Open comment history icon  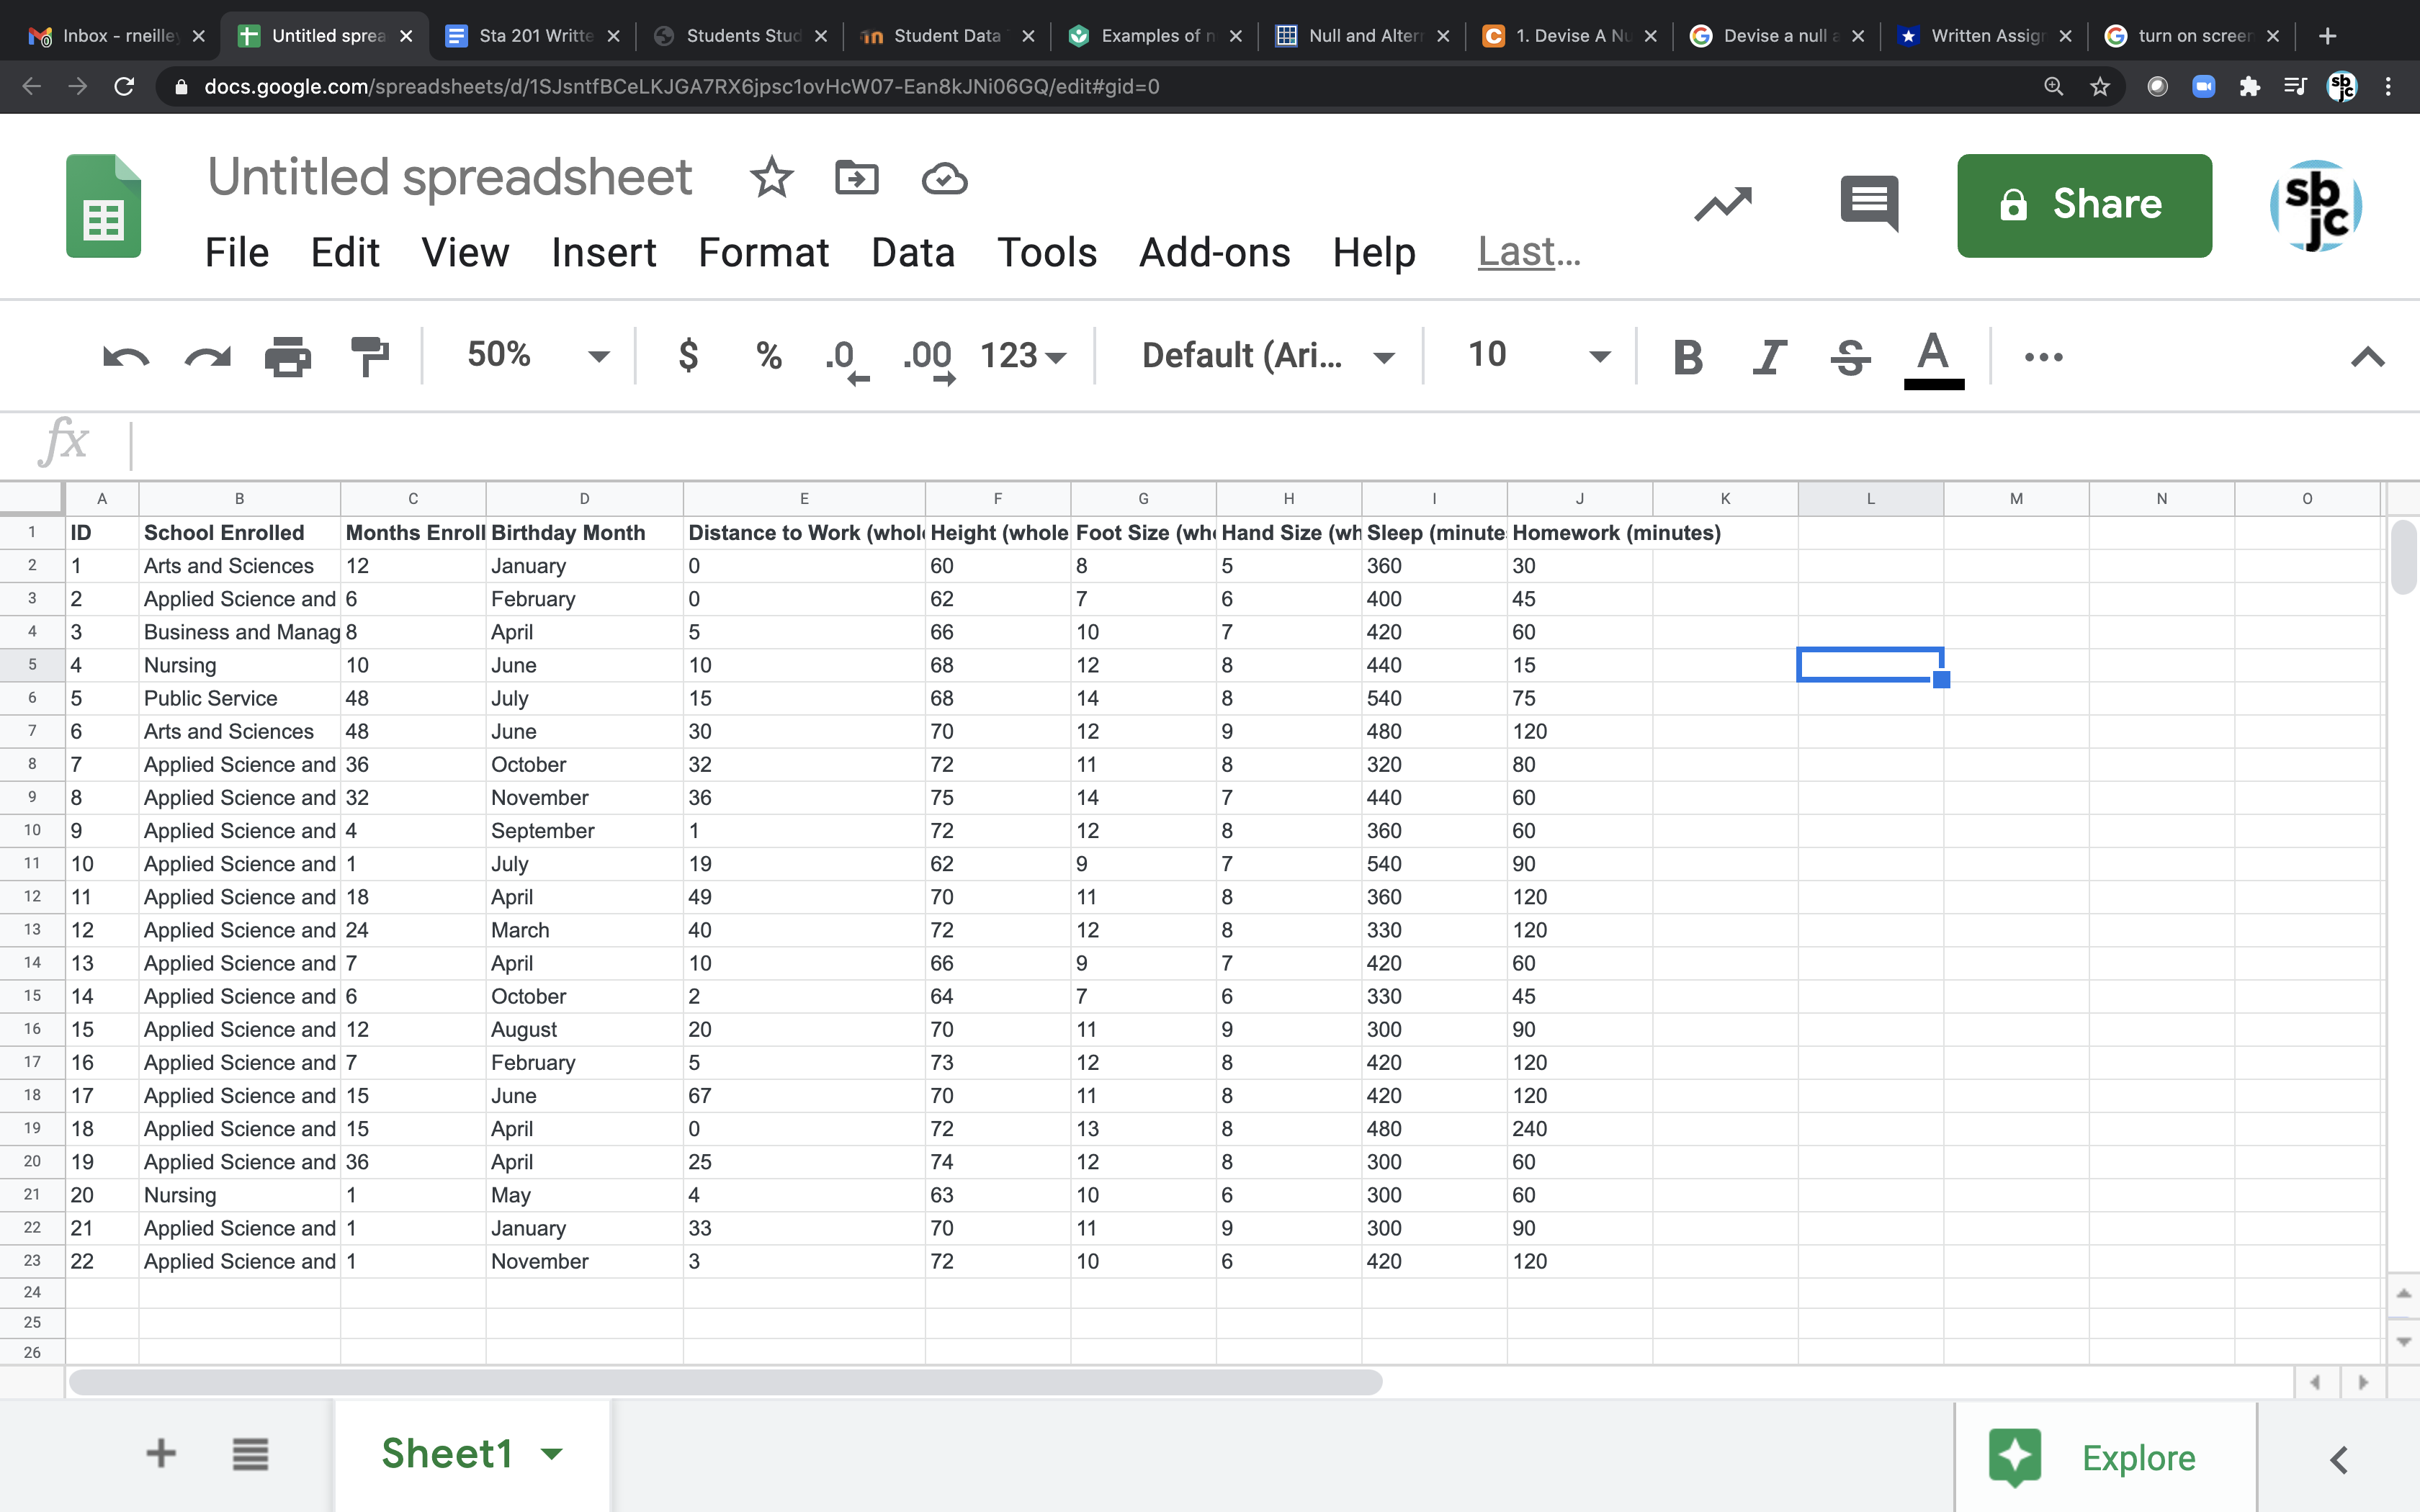pyautogui.click(x=1868, y=204)
